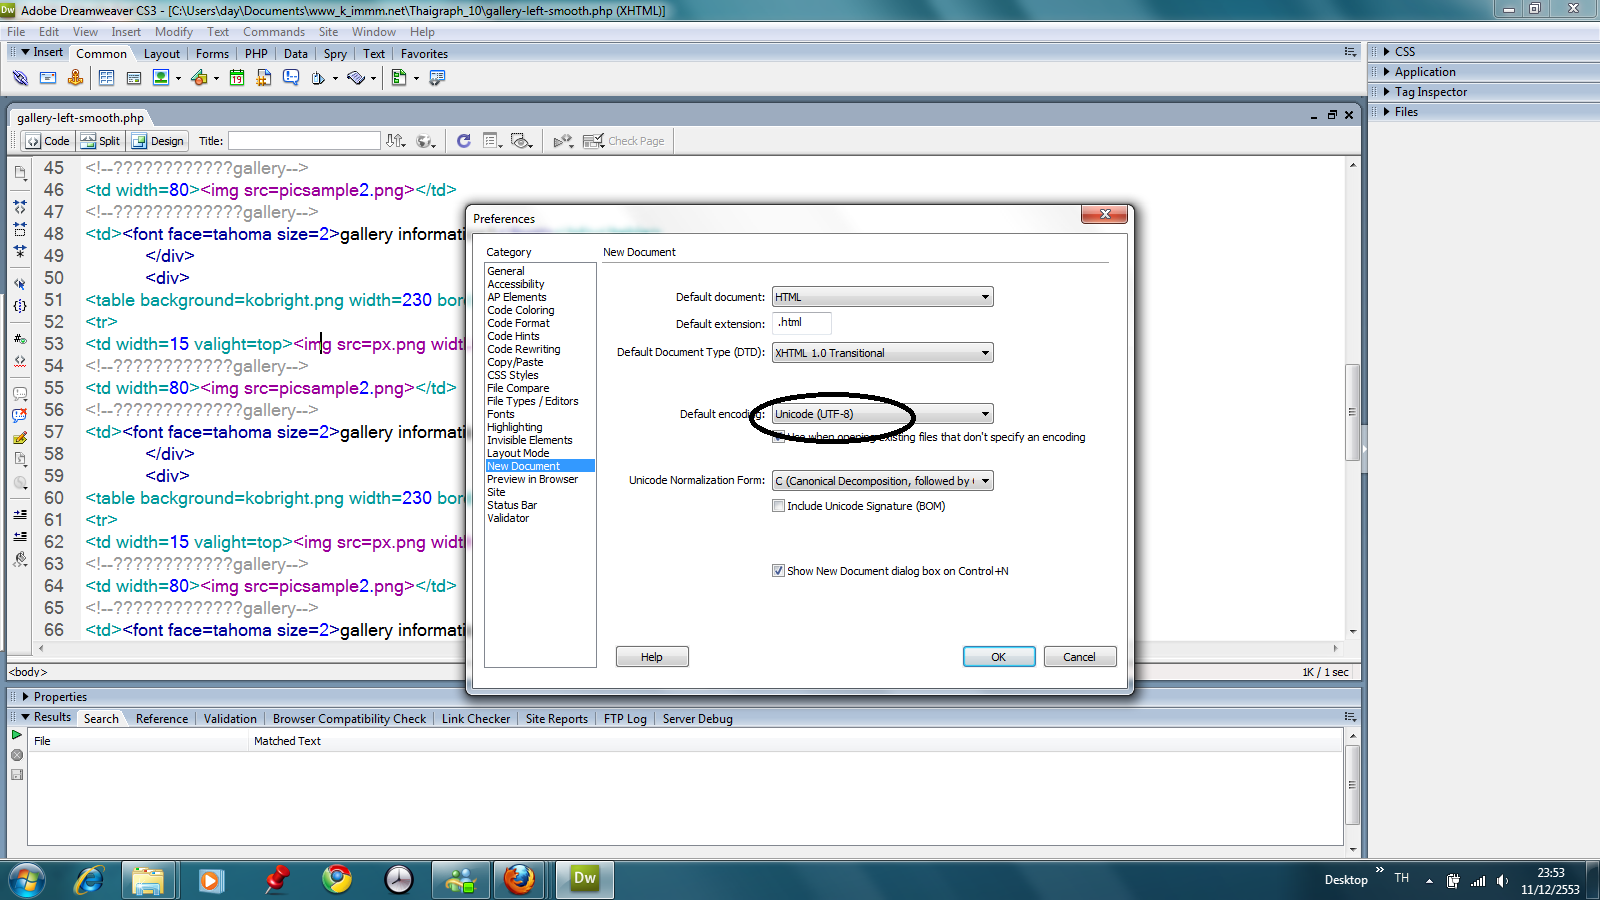
Task: Click the Tag Chooser icon
Action: coord(437,78)
